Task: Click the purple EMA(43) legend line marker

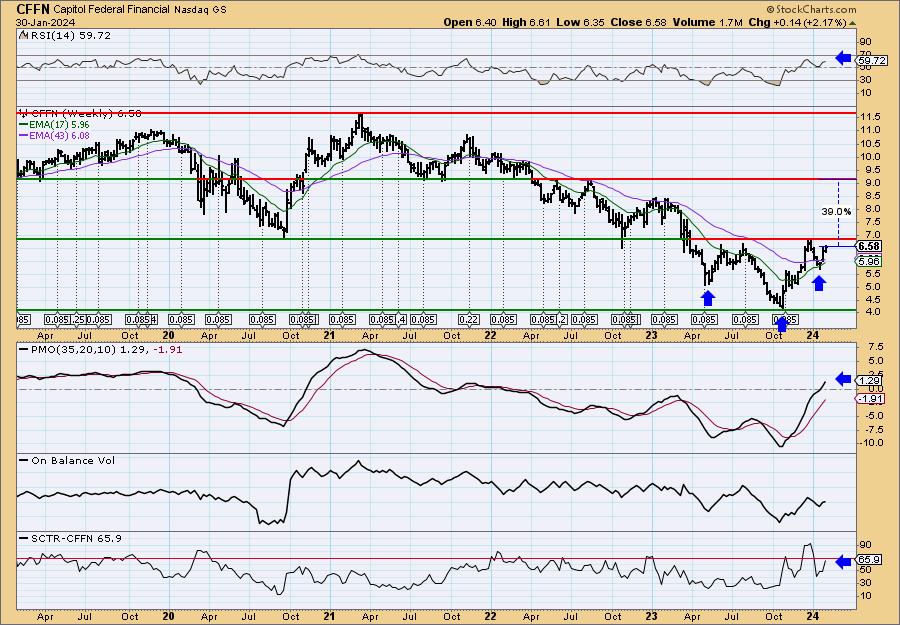Action: pyautogui.click(x=24, y=135)
